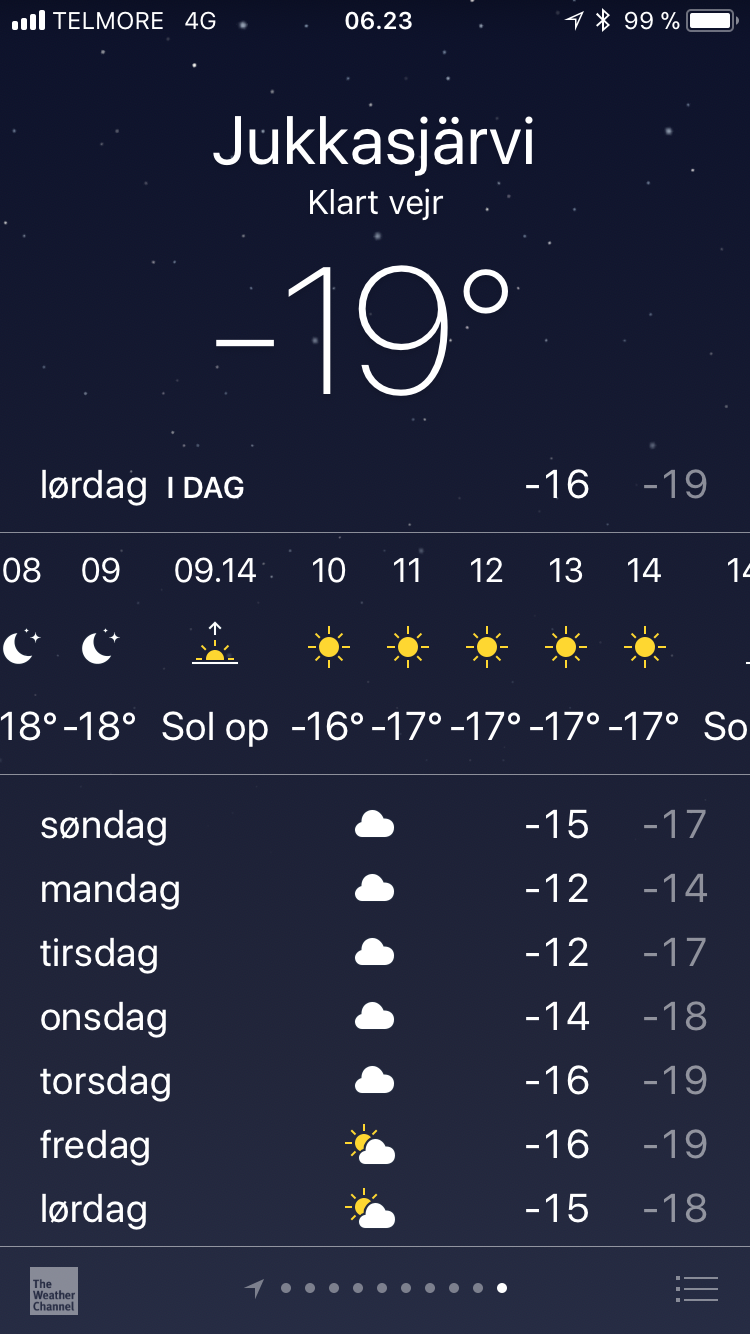
Task: Select the onsdag forecast row
Action: (x=374, y=1017)
